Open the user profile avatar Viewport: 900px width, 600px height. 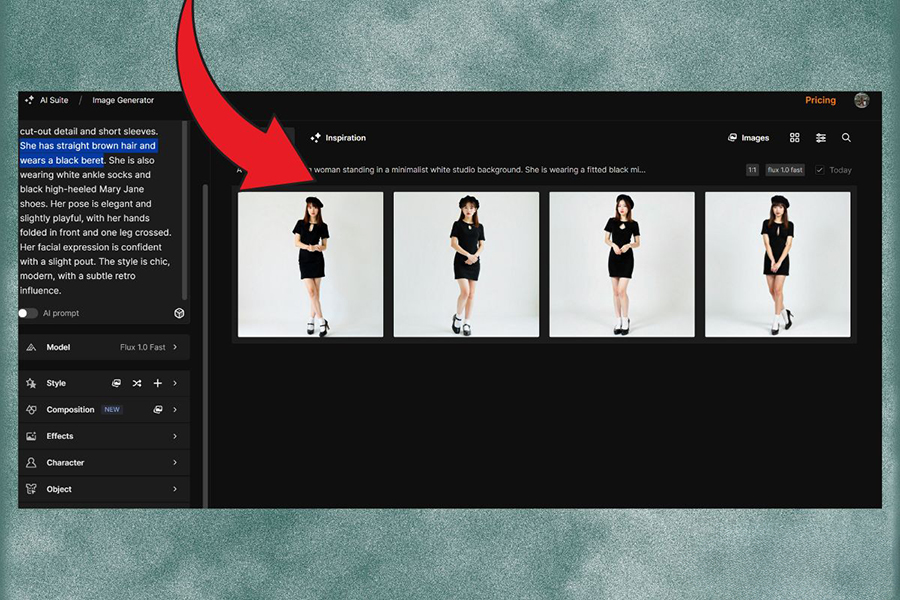tap(861, 100)
